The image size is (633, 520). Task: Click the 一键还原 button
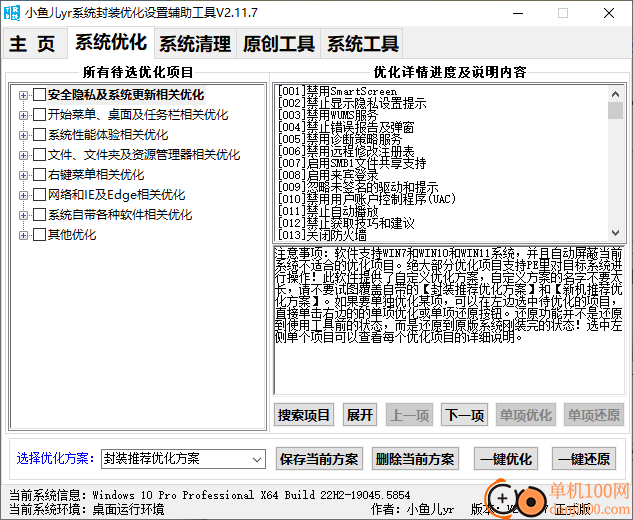[x=584, y=459]
